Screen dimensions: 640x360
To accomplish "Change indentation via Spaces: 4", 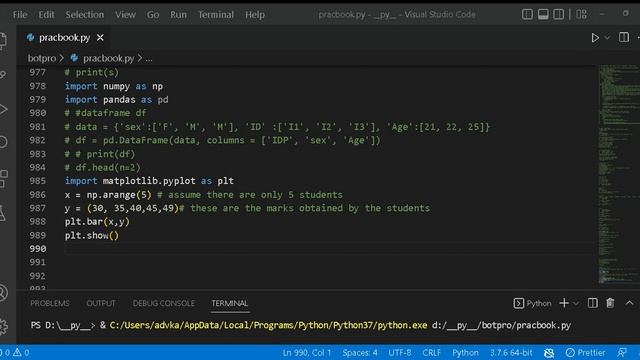I will pyautogui.click(x=360, y=352).
